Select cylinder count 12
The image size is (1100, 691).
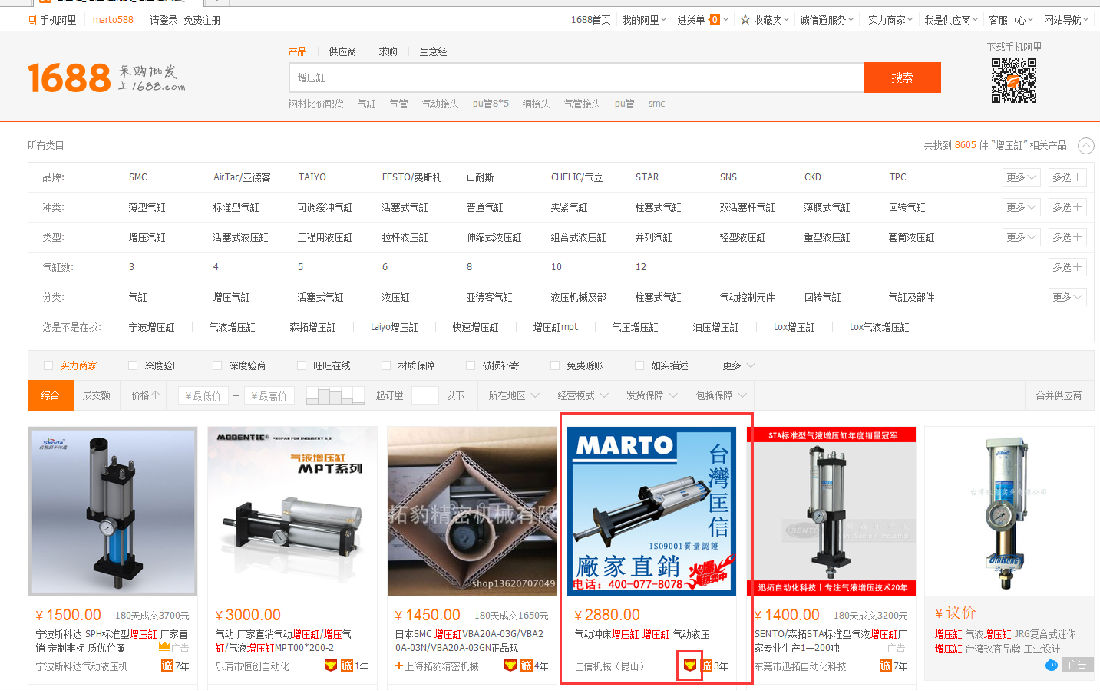640,267
